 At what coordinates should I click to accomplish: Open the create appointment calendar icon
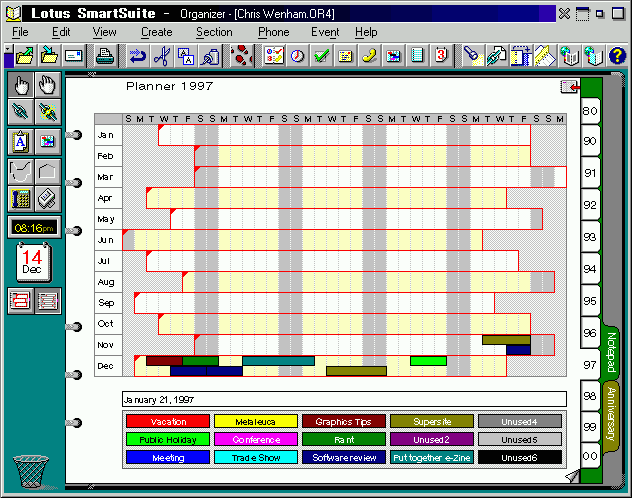274,55
